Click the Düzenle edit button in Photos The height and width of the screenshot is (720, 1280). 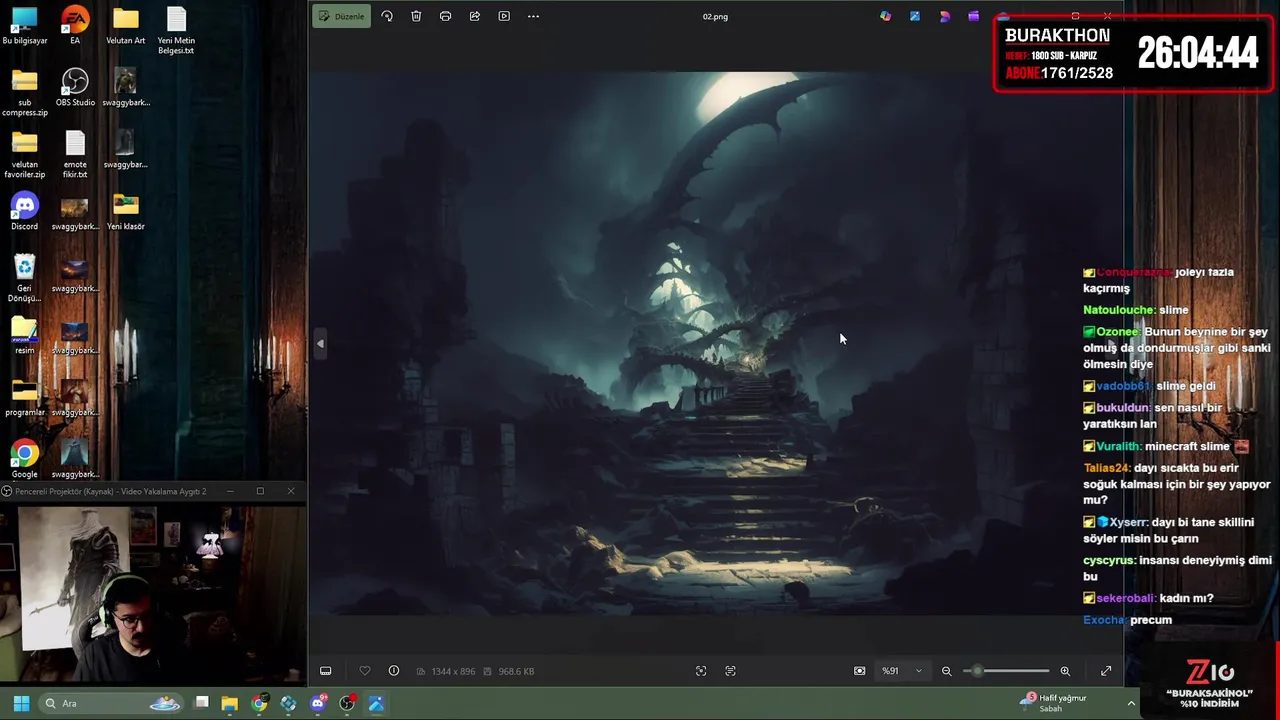pyautogui.click(x=341, y=16)
